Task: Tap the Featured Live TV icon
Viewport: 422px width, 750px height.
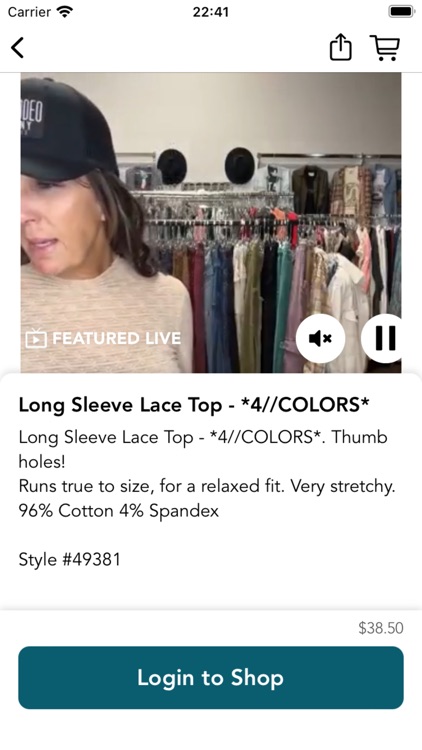Action: pos(36,338)
